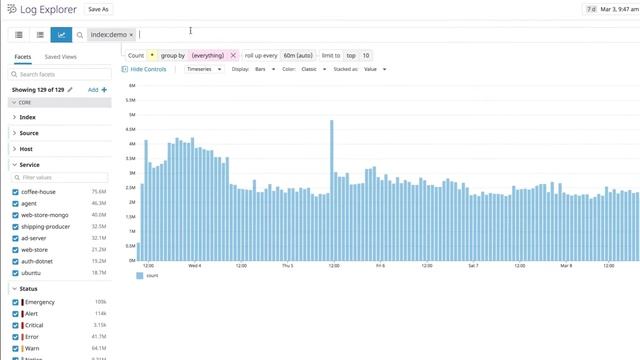Viewport: 640px width, 360px height.
Task: Click the limit value 10
Action: click(366, 56)
